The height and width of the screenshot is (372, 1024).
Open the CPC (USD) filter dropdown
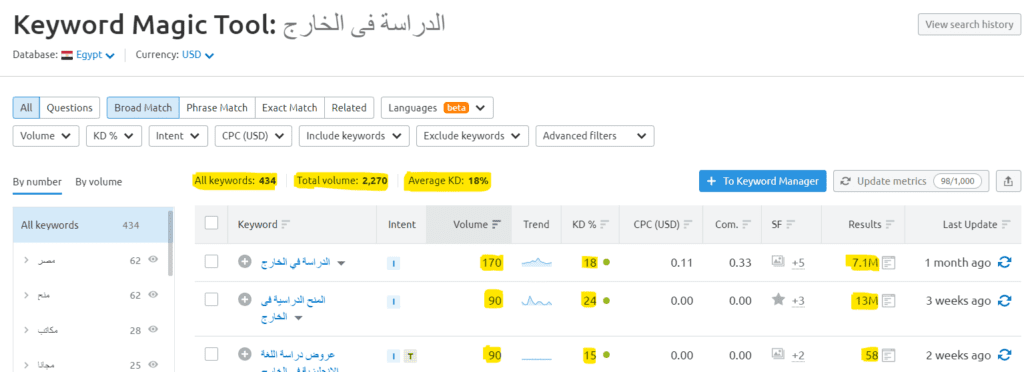[x=253, y=136]
